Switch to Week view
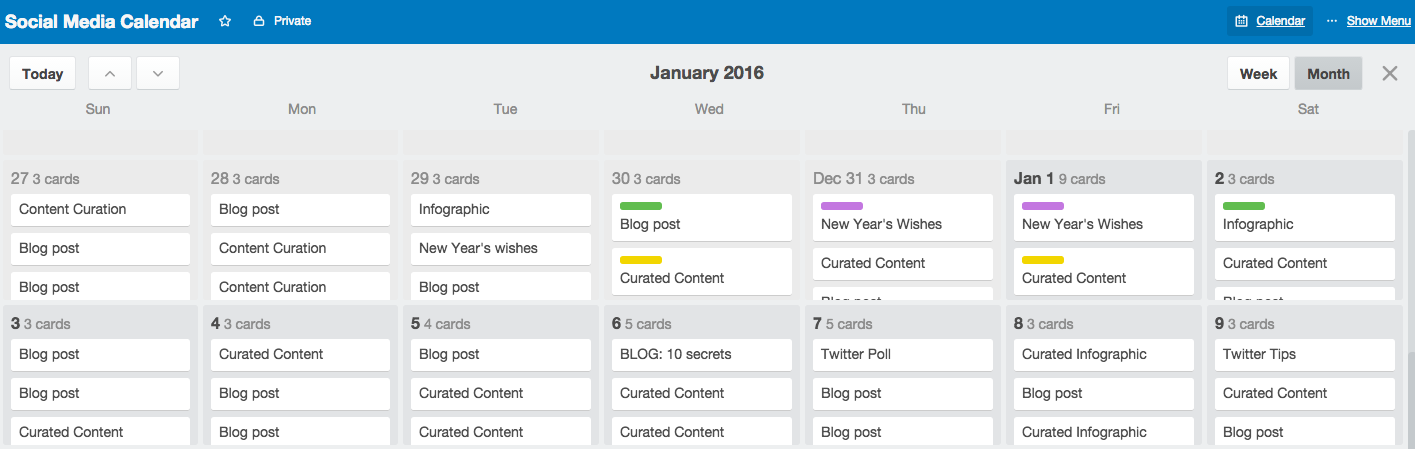The height and width of the screenshot is (449, 1415). point(1258,74)
